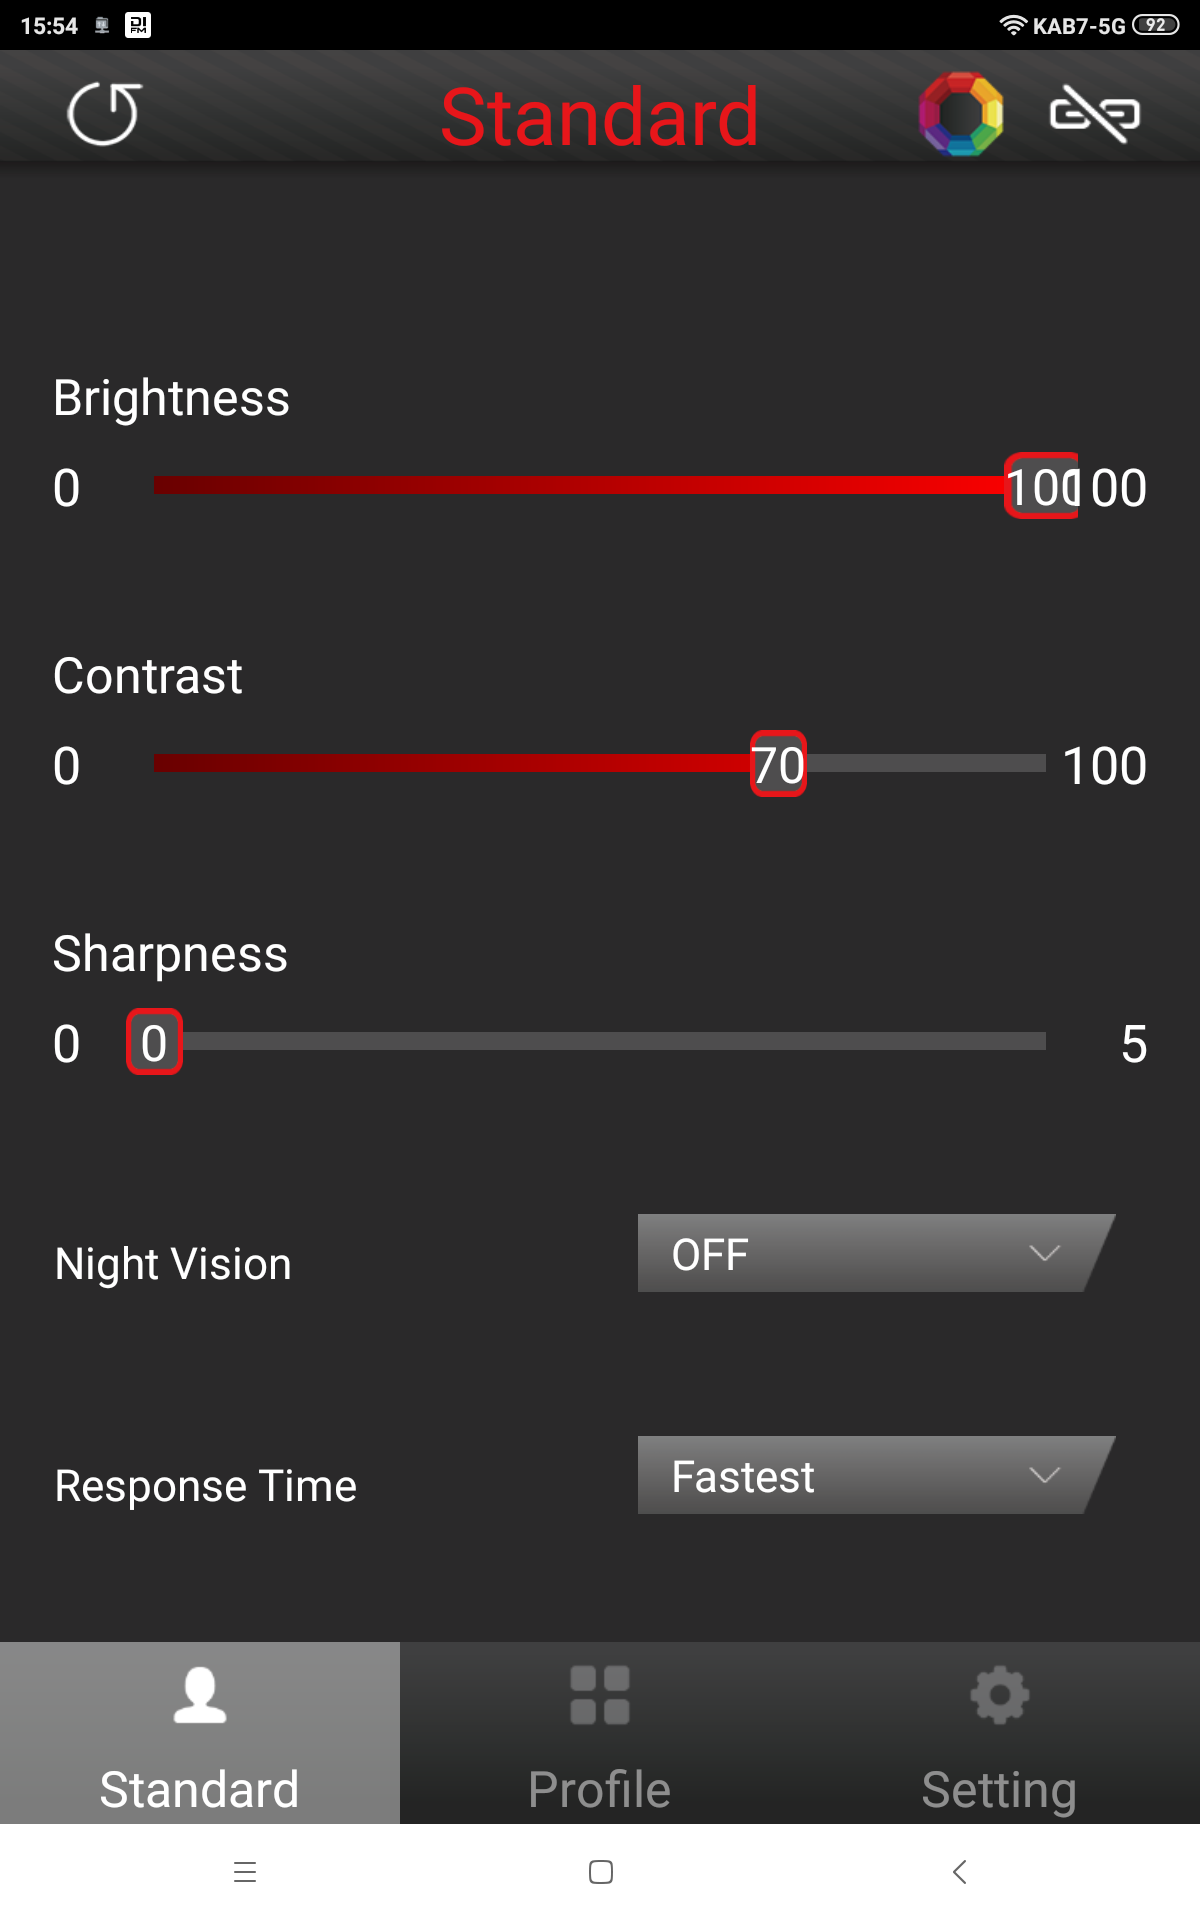Open the colorful RGB wheel icon
This screenshot has height=1920, width=1200.
pos(961,114)
